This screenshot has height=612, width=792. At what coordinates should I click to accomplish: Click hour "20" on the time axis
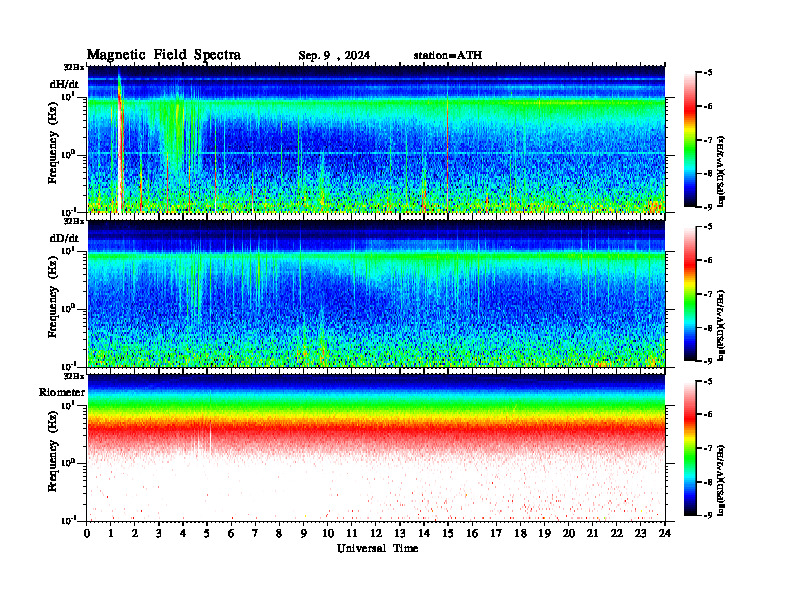coord(569,534)
